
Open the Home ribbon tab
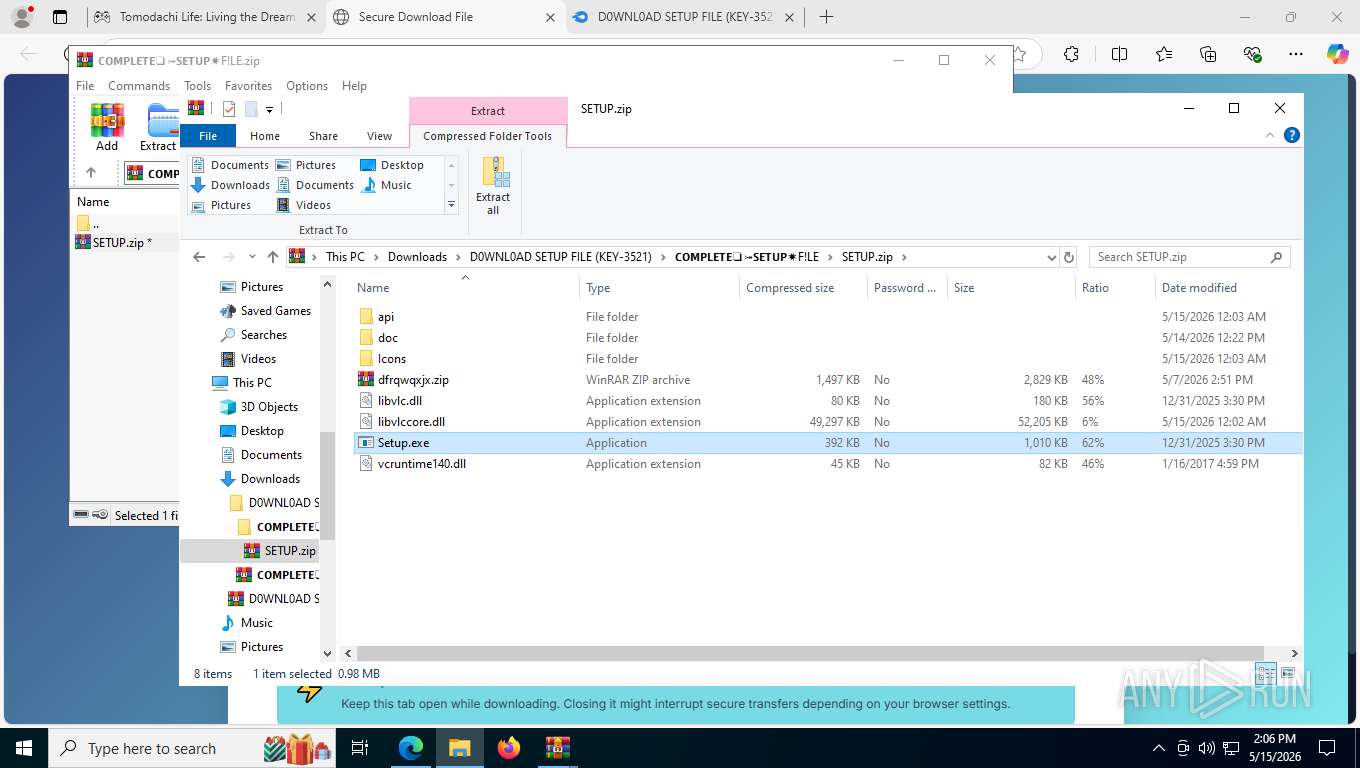[x=265, y=136]
